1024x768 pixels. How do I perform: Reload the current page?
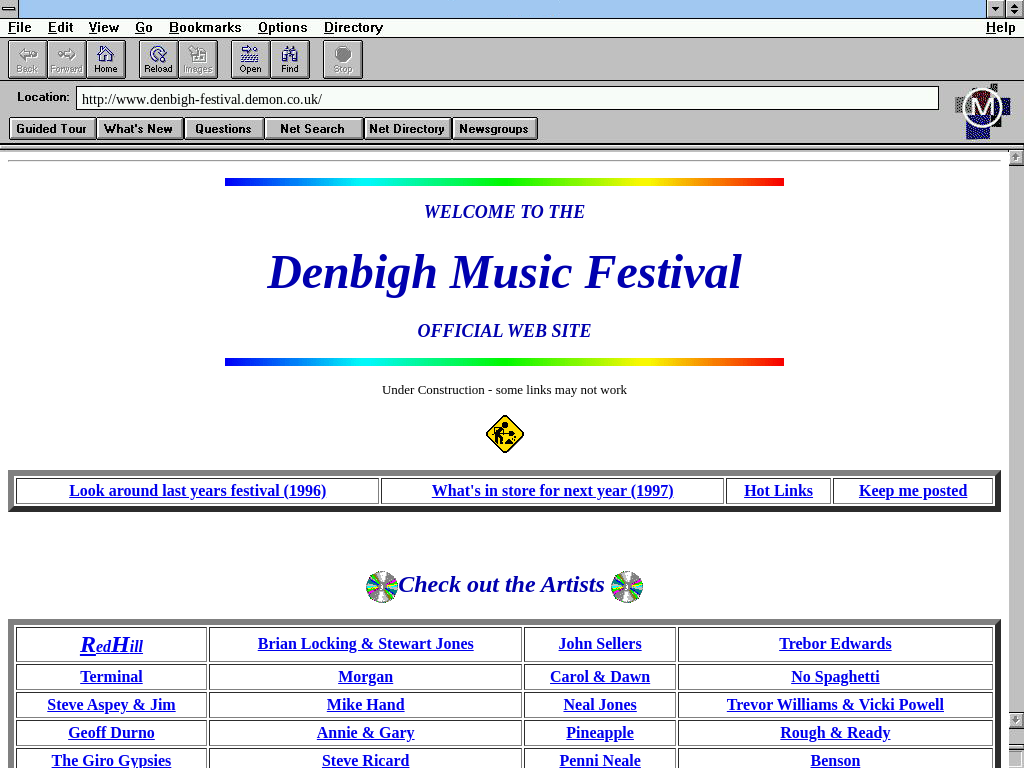coord(158,59)
